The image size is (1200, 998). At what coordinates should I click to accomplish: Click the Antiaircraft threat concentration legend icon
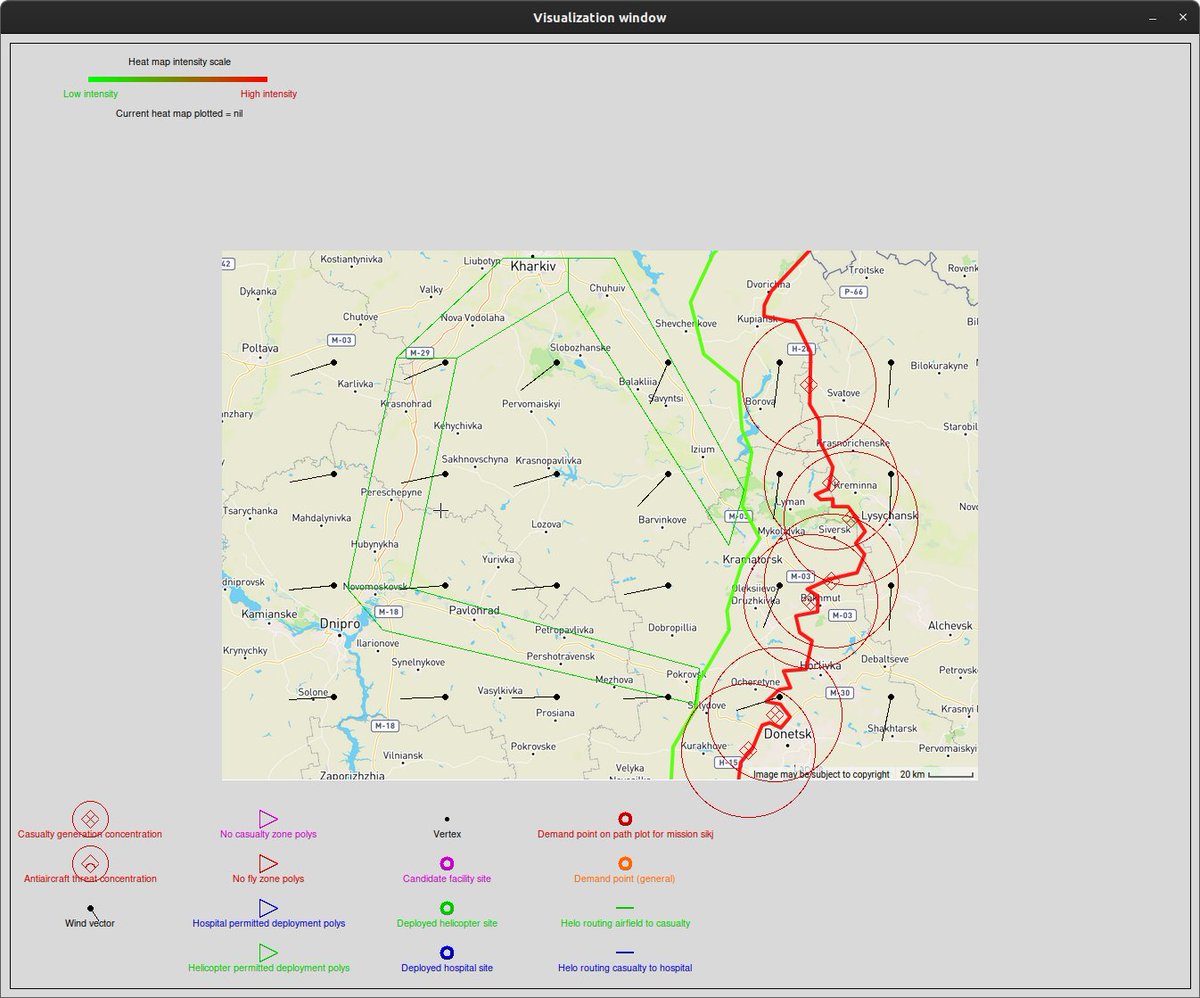90,862
